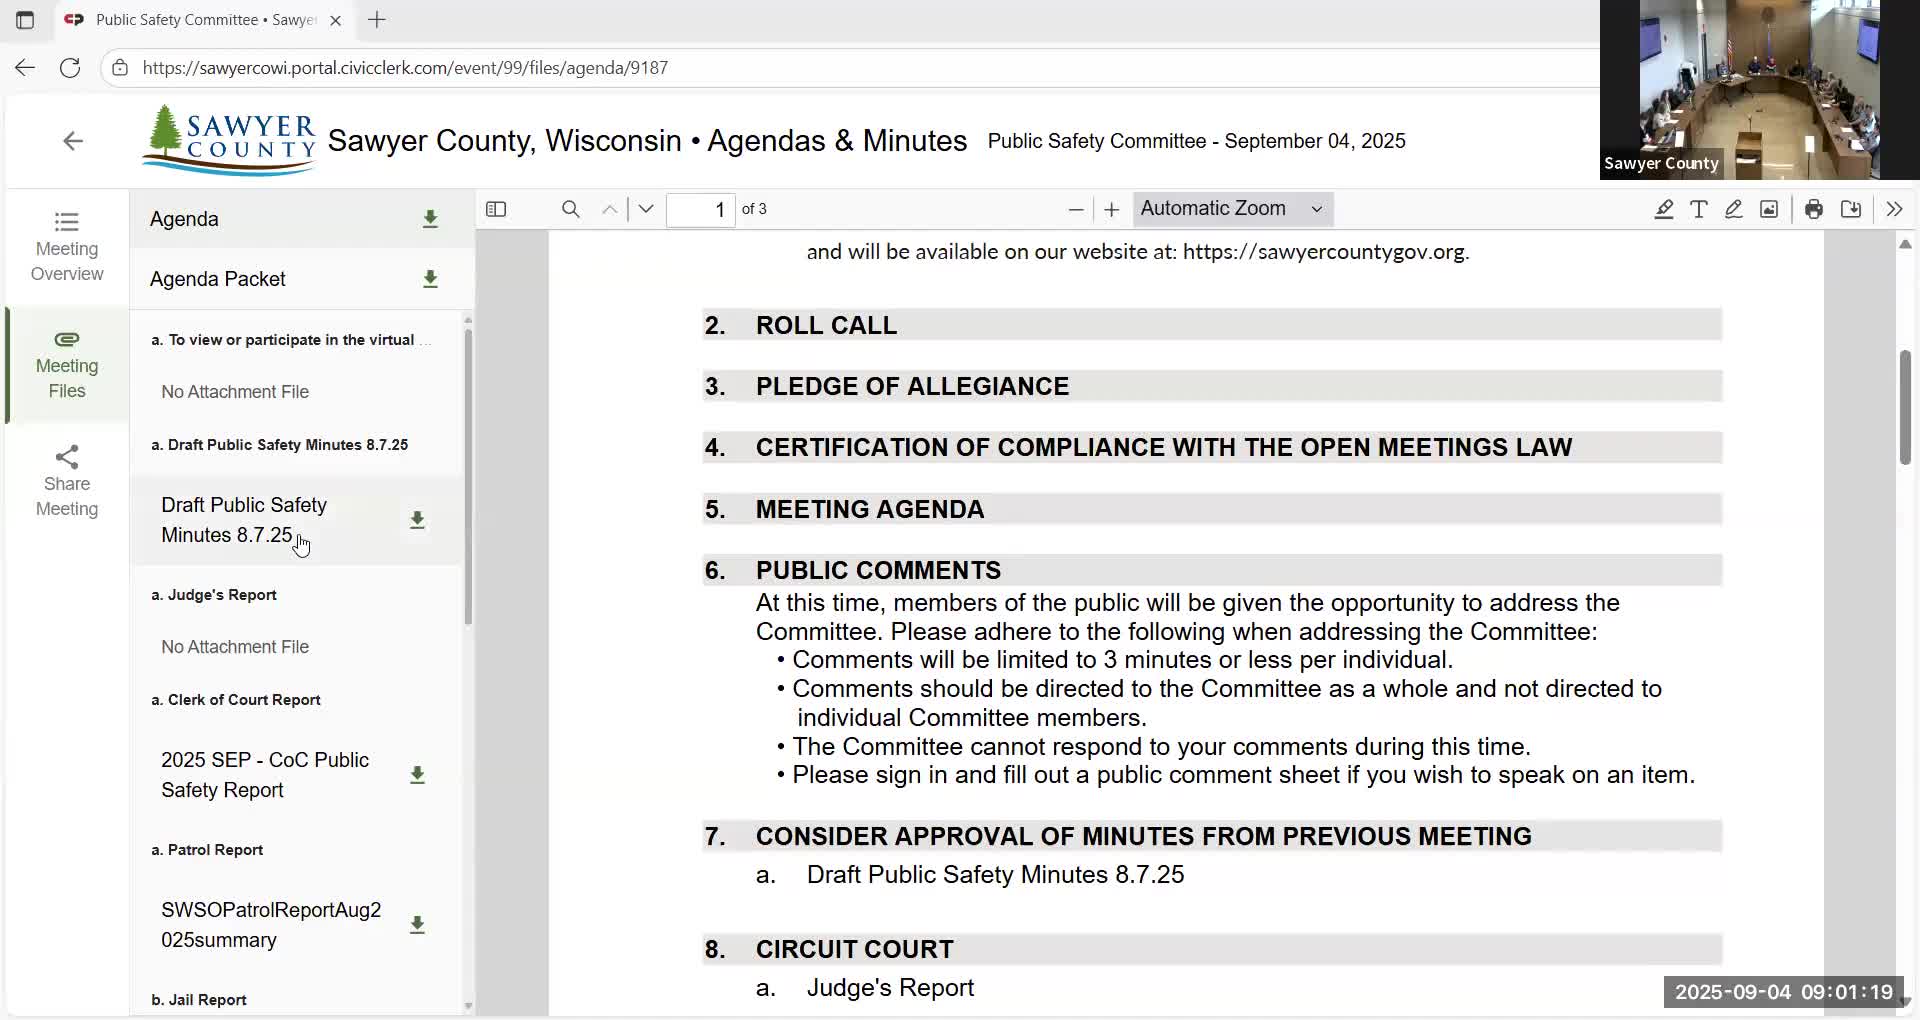Click 'CONSIDER APPROVAL OF MINUTES FROM PREVIOUS MEETING'
Image resolution: width=1920 pixels, height=1020 pixels.
(1144, 837)
